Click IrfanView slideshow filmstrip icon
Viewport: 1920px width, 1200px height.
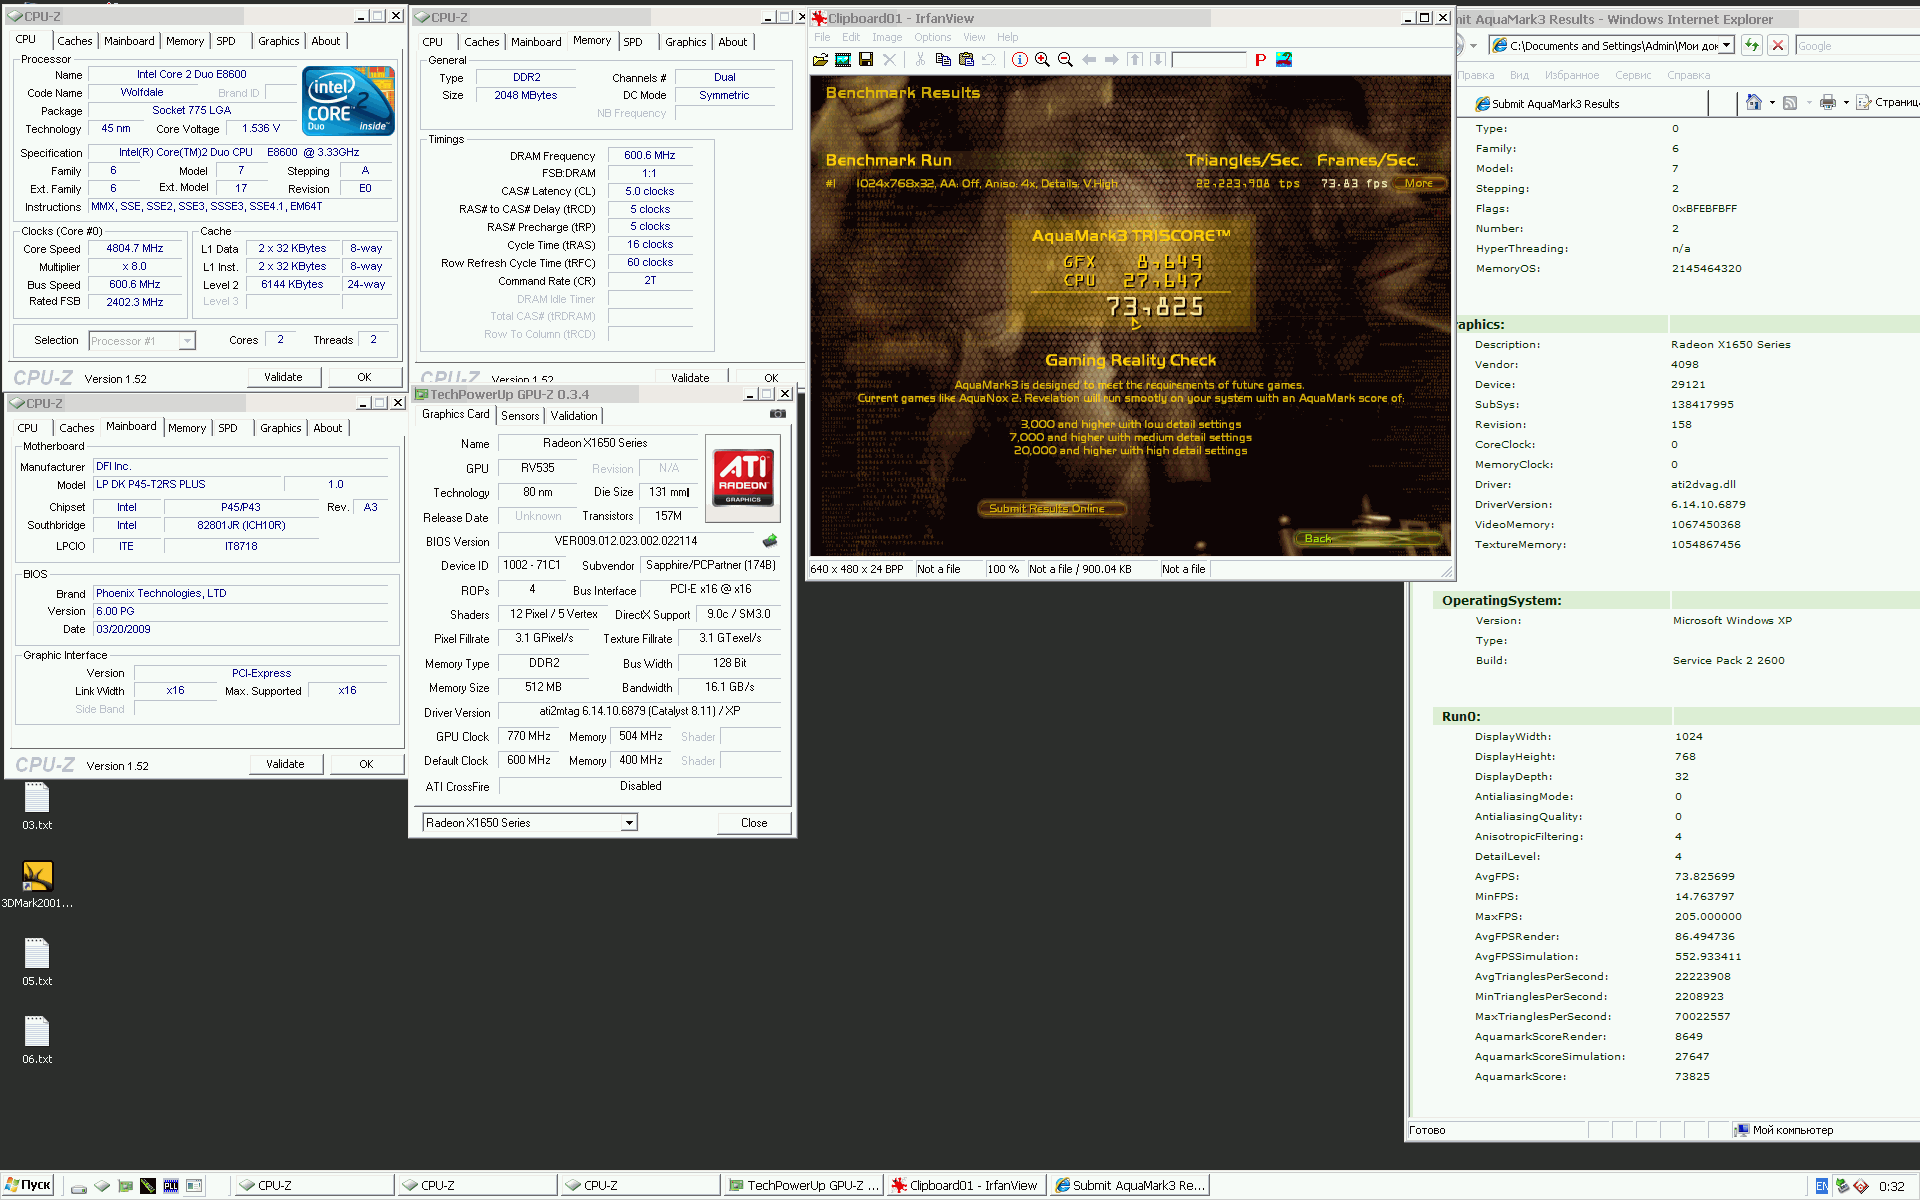coord(843,60)
